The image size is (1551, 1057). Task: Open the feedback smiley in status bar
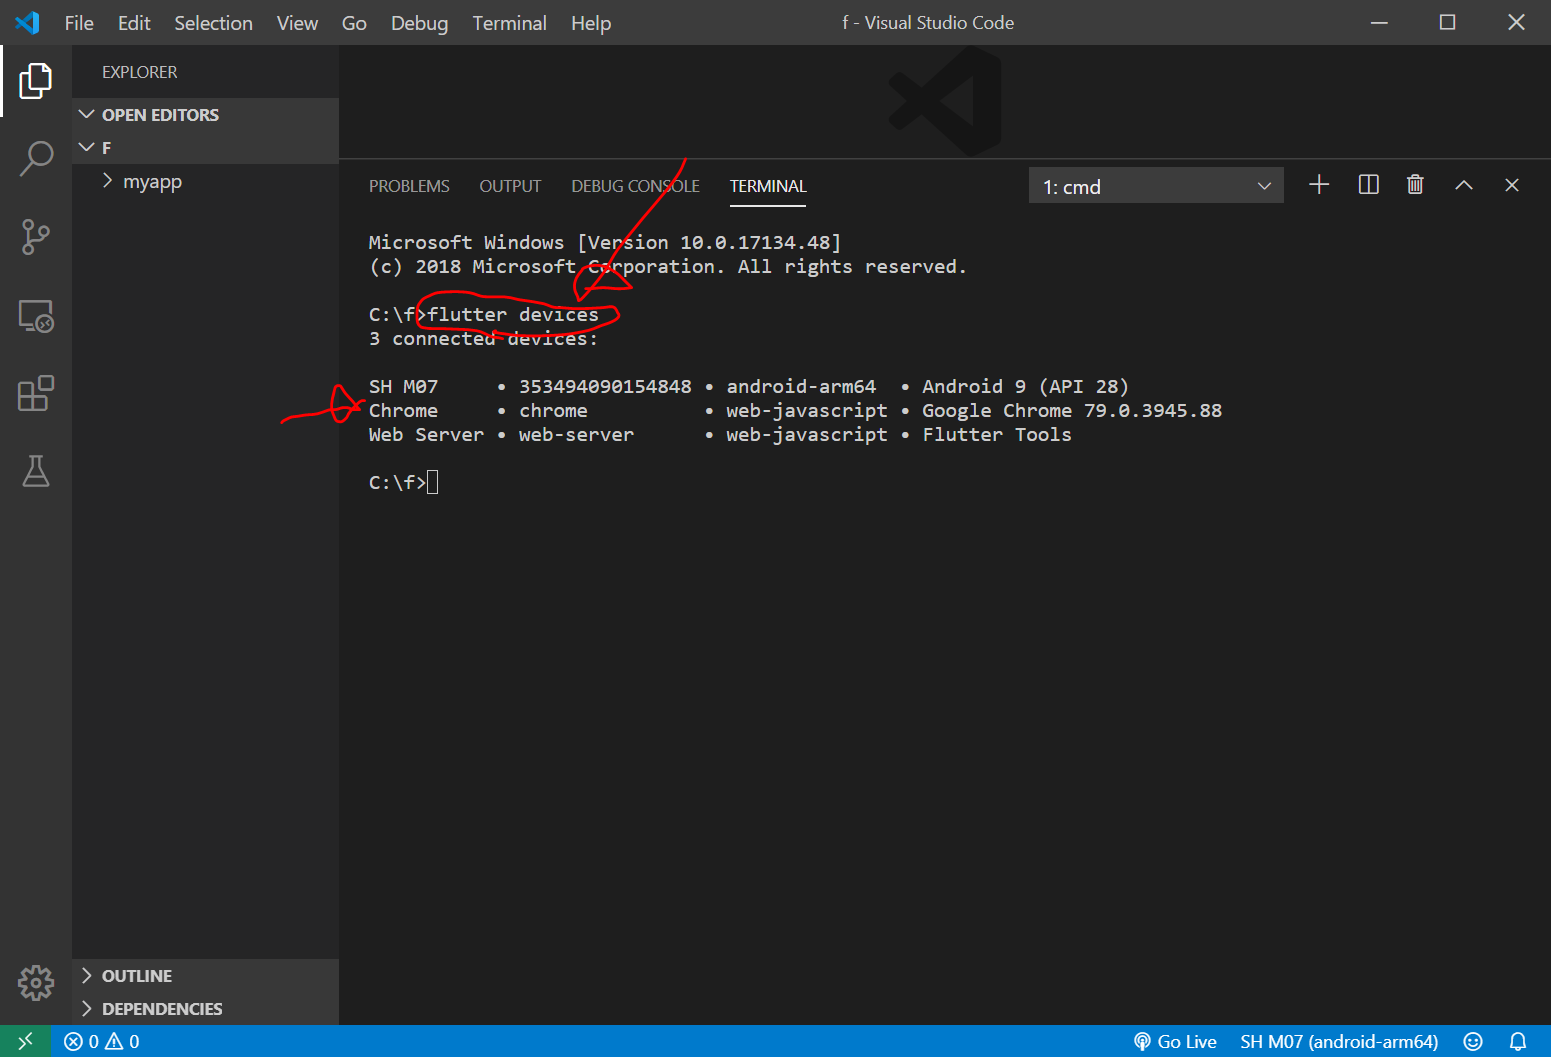1472,1041
